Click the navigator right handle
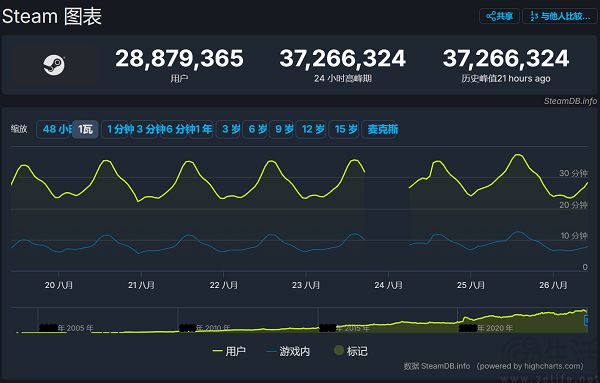This screenshot has height=383, width=600. click(586, 320)
